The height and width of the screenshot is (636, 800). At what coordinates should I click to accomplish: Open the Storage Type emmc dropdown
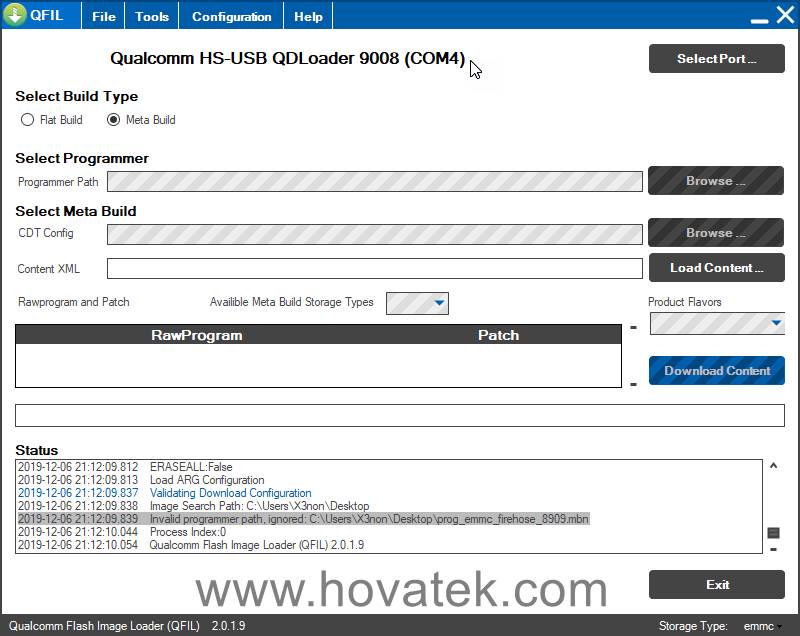coord(763,626)
